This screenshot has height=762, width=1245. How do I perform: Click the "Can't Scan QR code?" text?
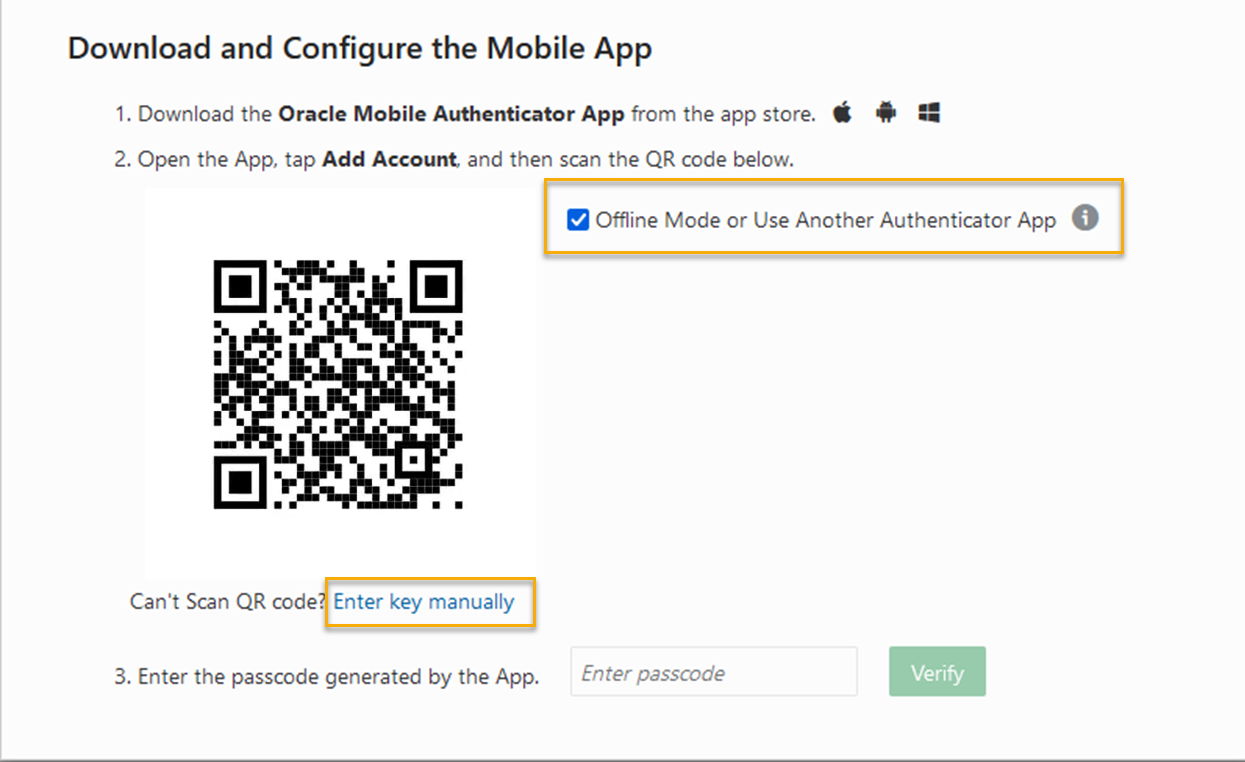coord(229,602)
